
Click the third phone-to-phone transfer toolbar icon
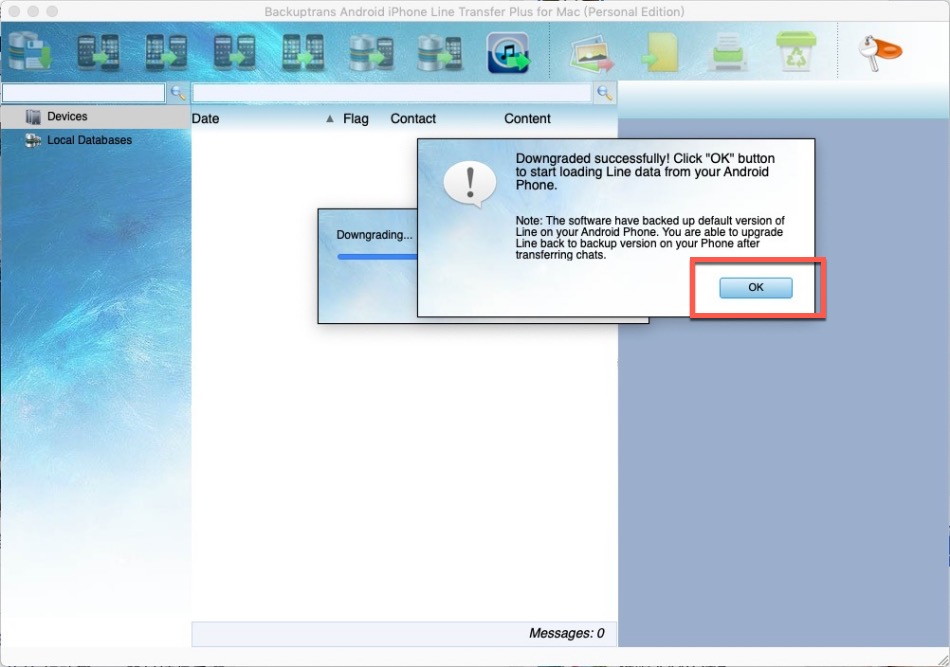coord(234,52)
